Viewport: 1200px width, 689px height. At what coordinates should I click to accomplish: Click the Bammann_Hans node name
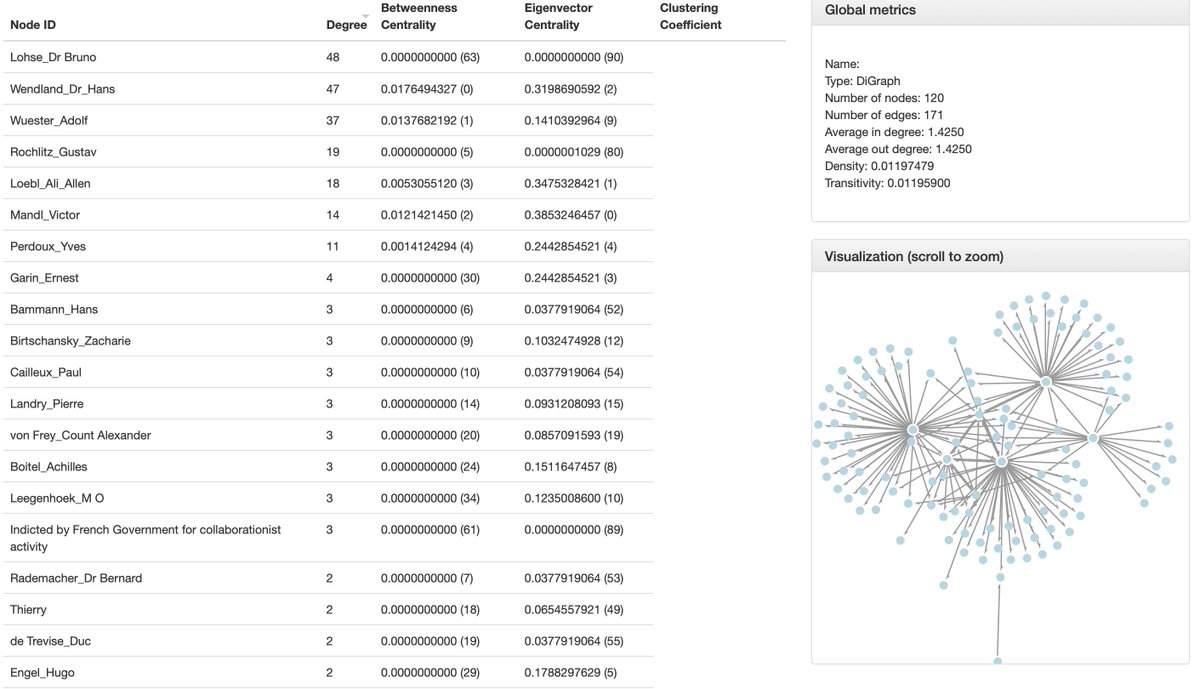(54, 310)
